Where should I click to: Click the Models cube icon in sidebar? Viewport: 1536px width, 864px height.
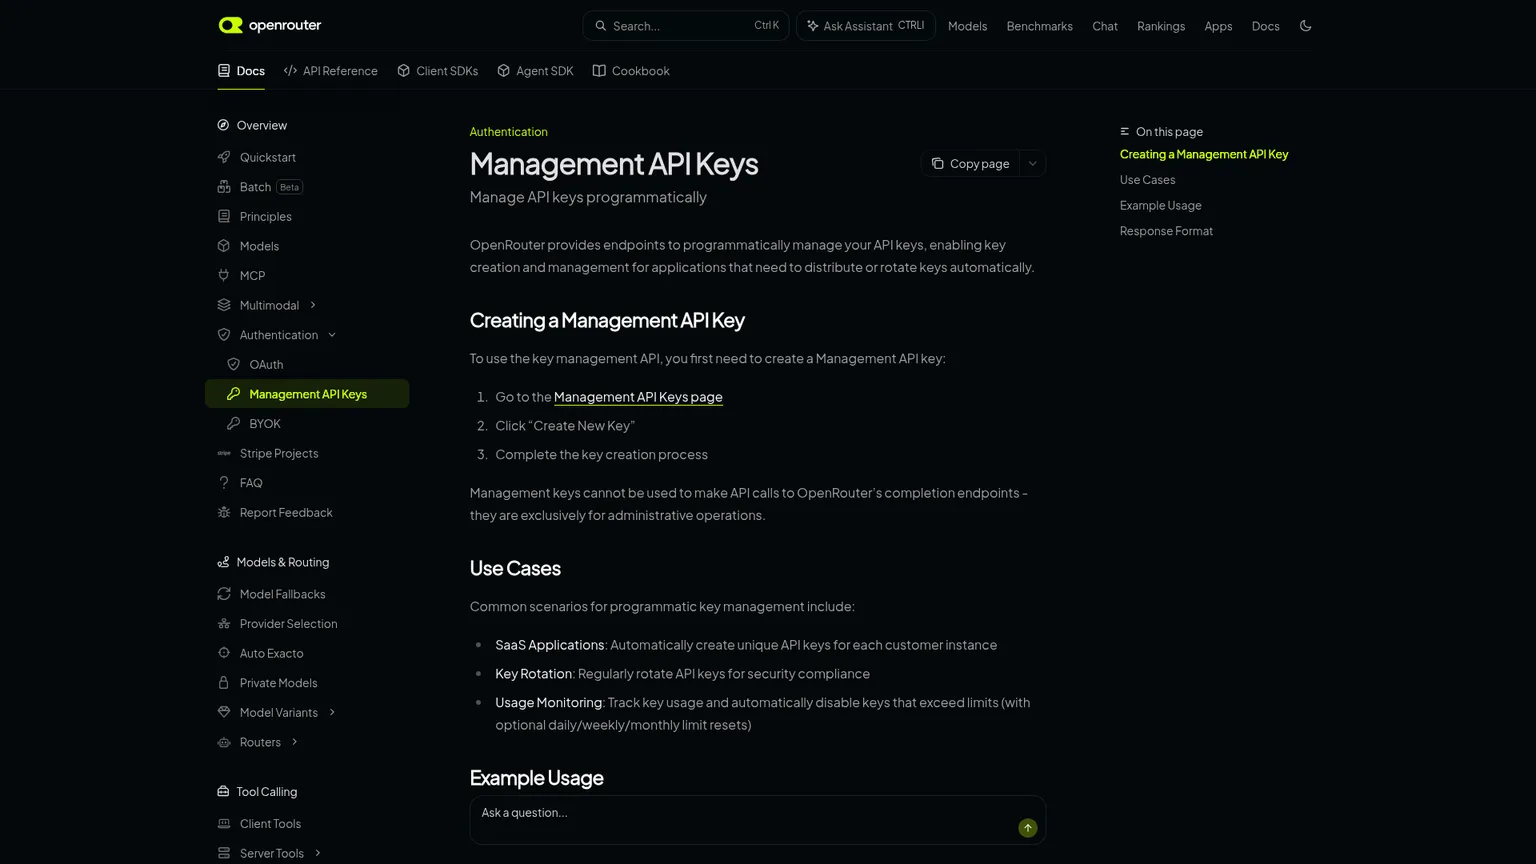click(224, 246)
